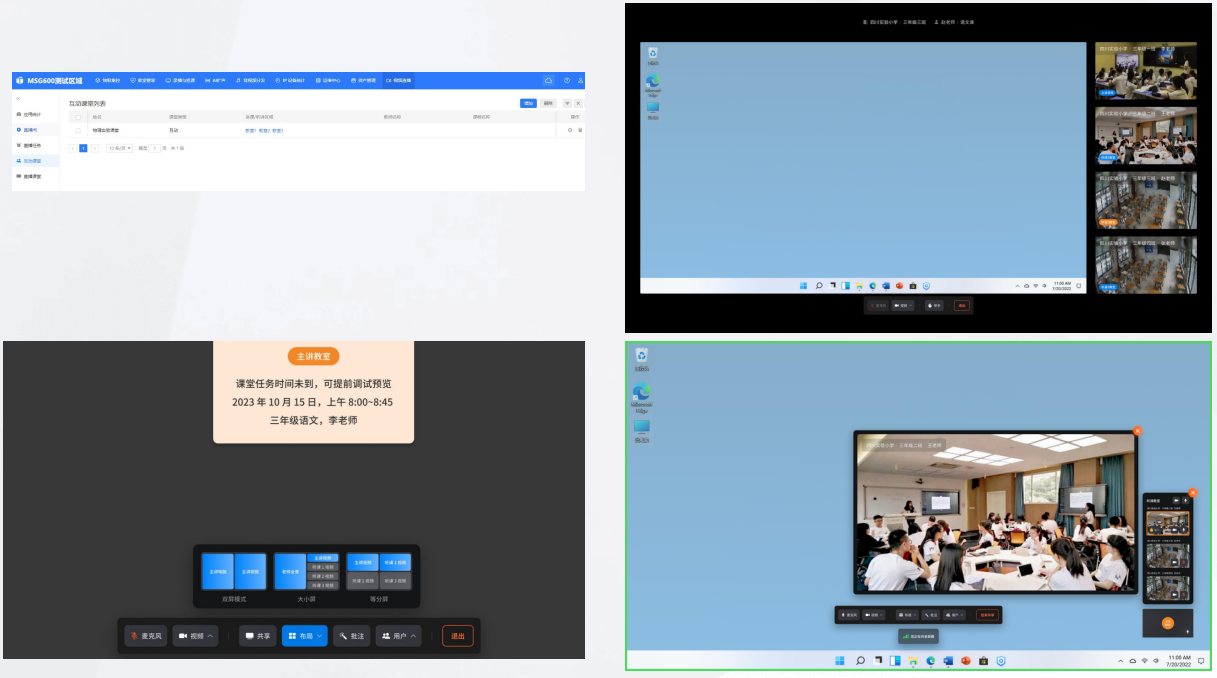Check the checkbox for 物理实验课堂

76,130
